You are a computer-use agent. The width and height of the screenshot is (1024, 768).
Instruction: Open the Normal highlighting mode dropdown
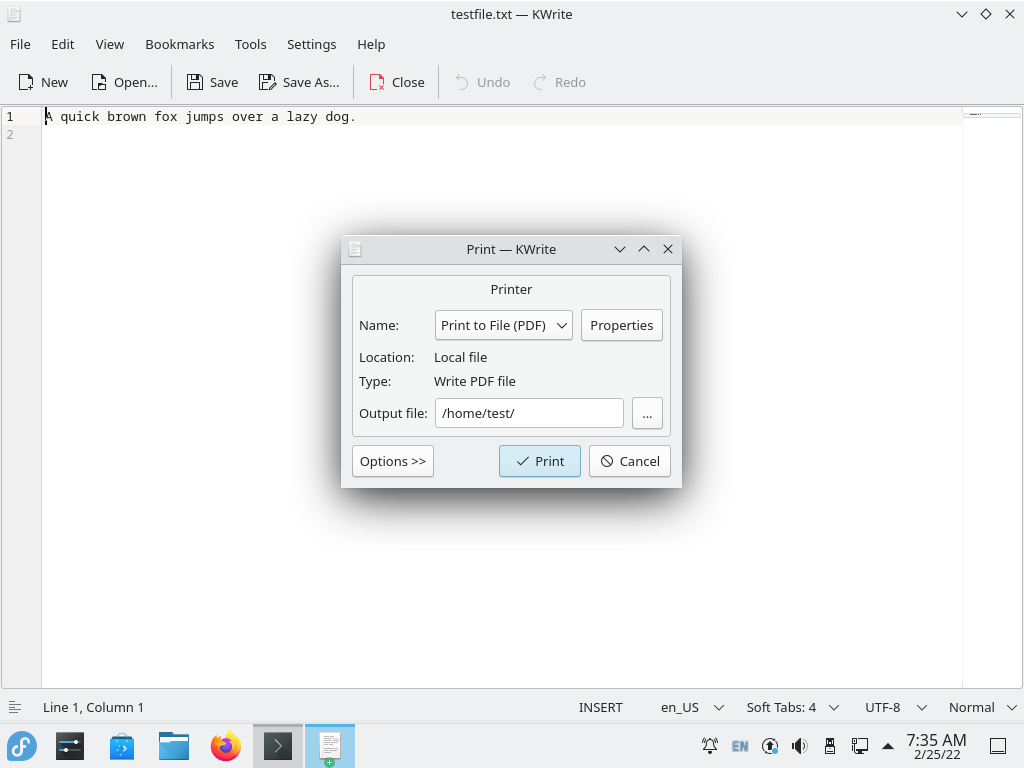point(982,707)
